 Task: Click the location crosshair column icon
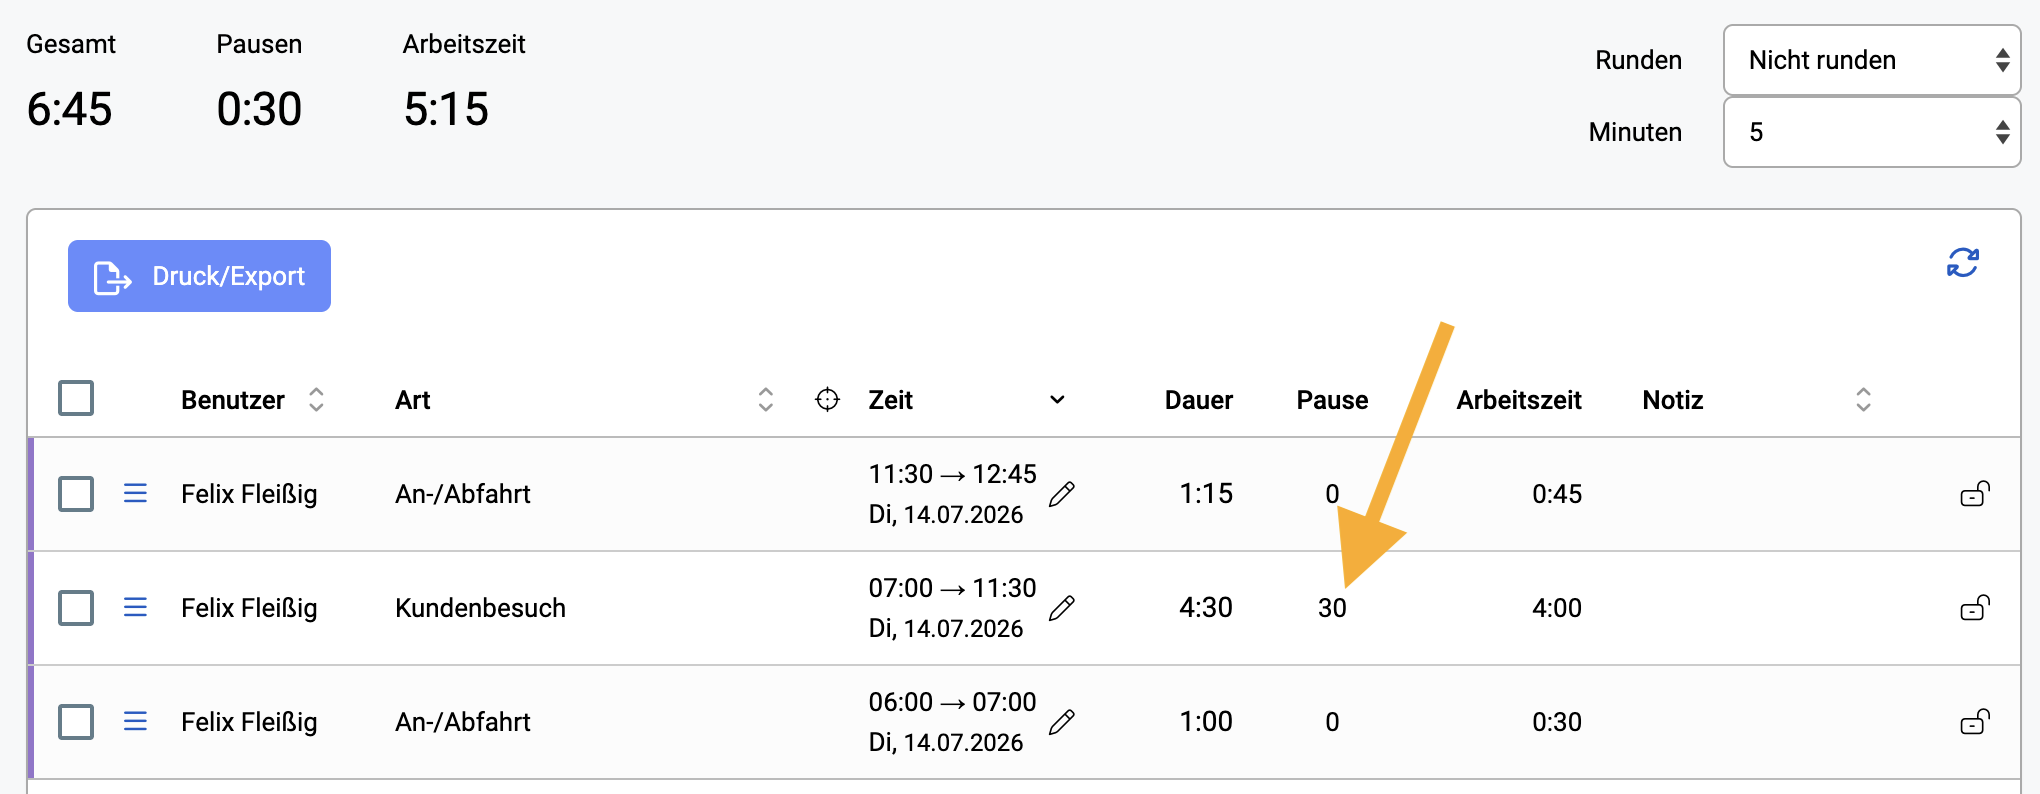tap(827, 400)
